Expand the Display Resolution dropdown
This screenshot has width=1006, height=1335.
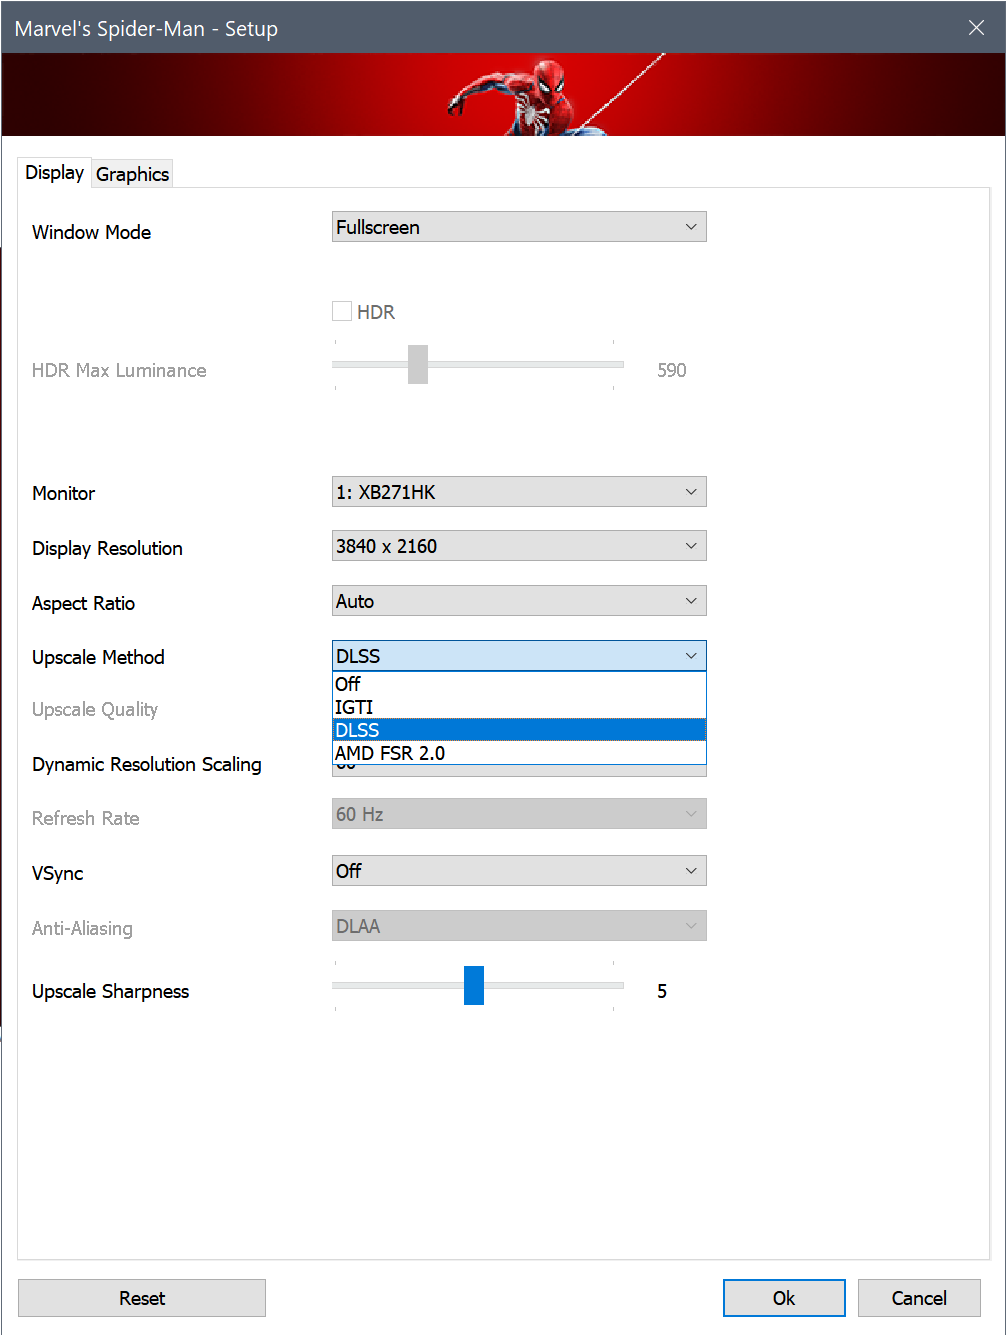[519, 546]
